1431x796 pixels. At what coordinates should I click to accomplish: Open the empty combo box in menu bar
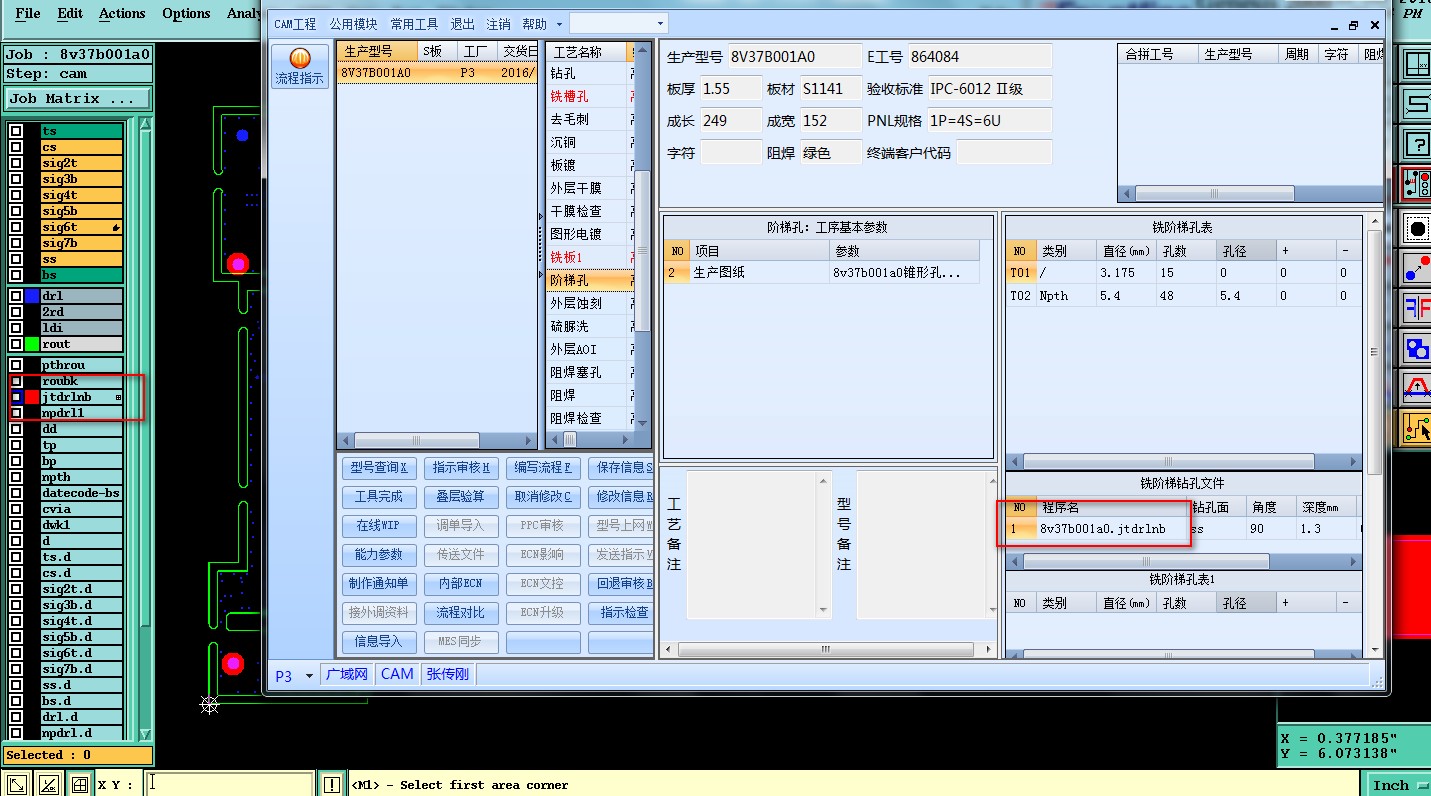coord(618,23)
